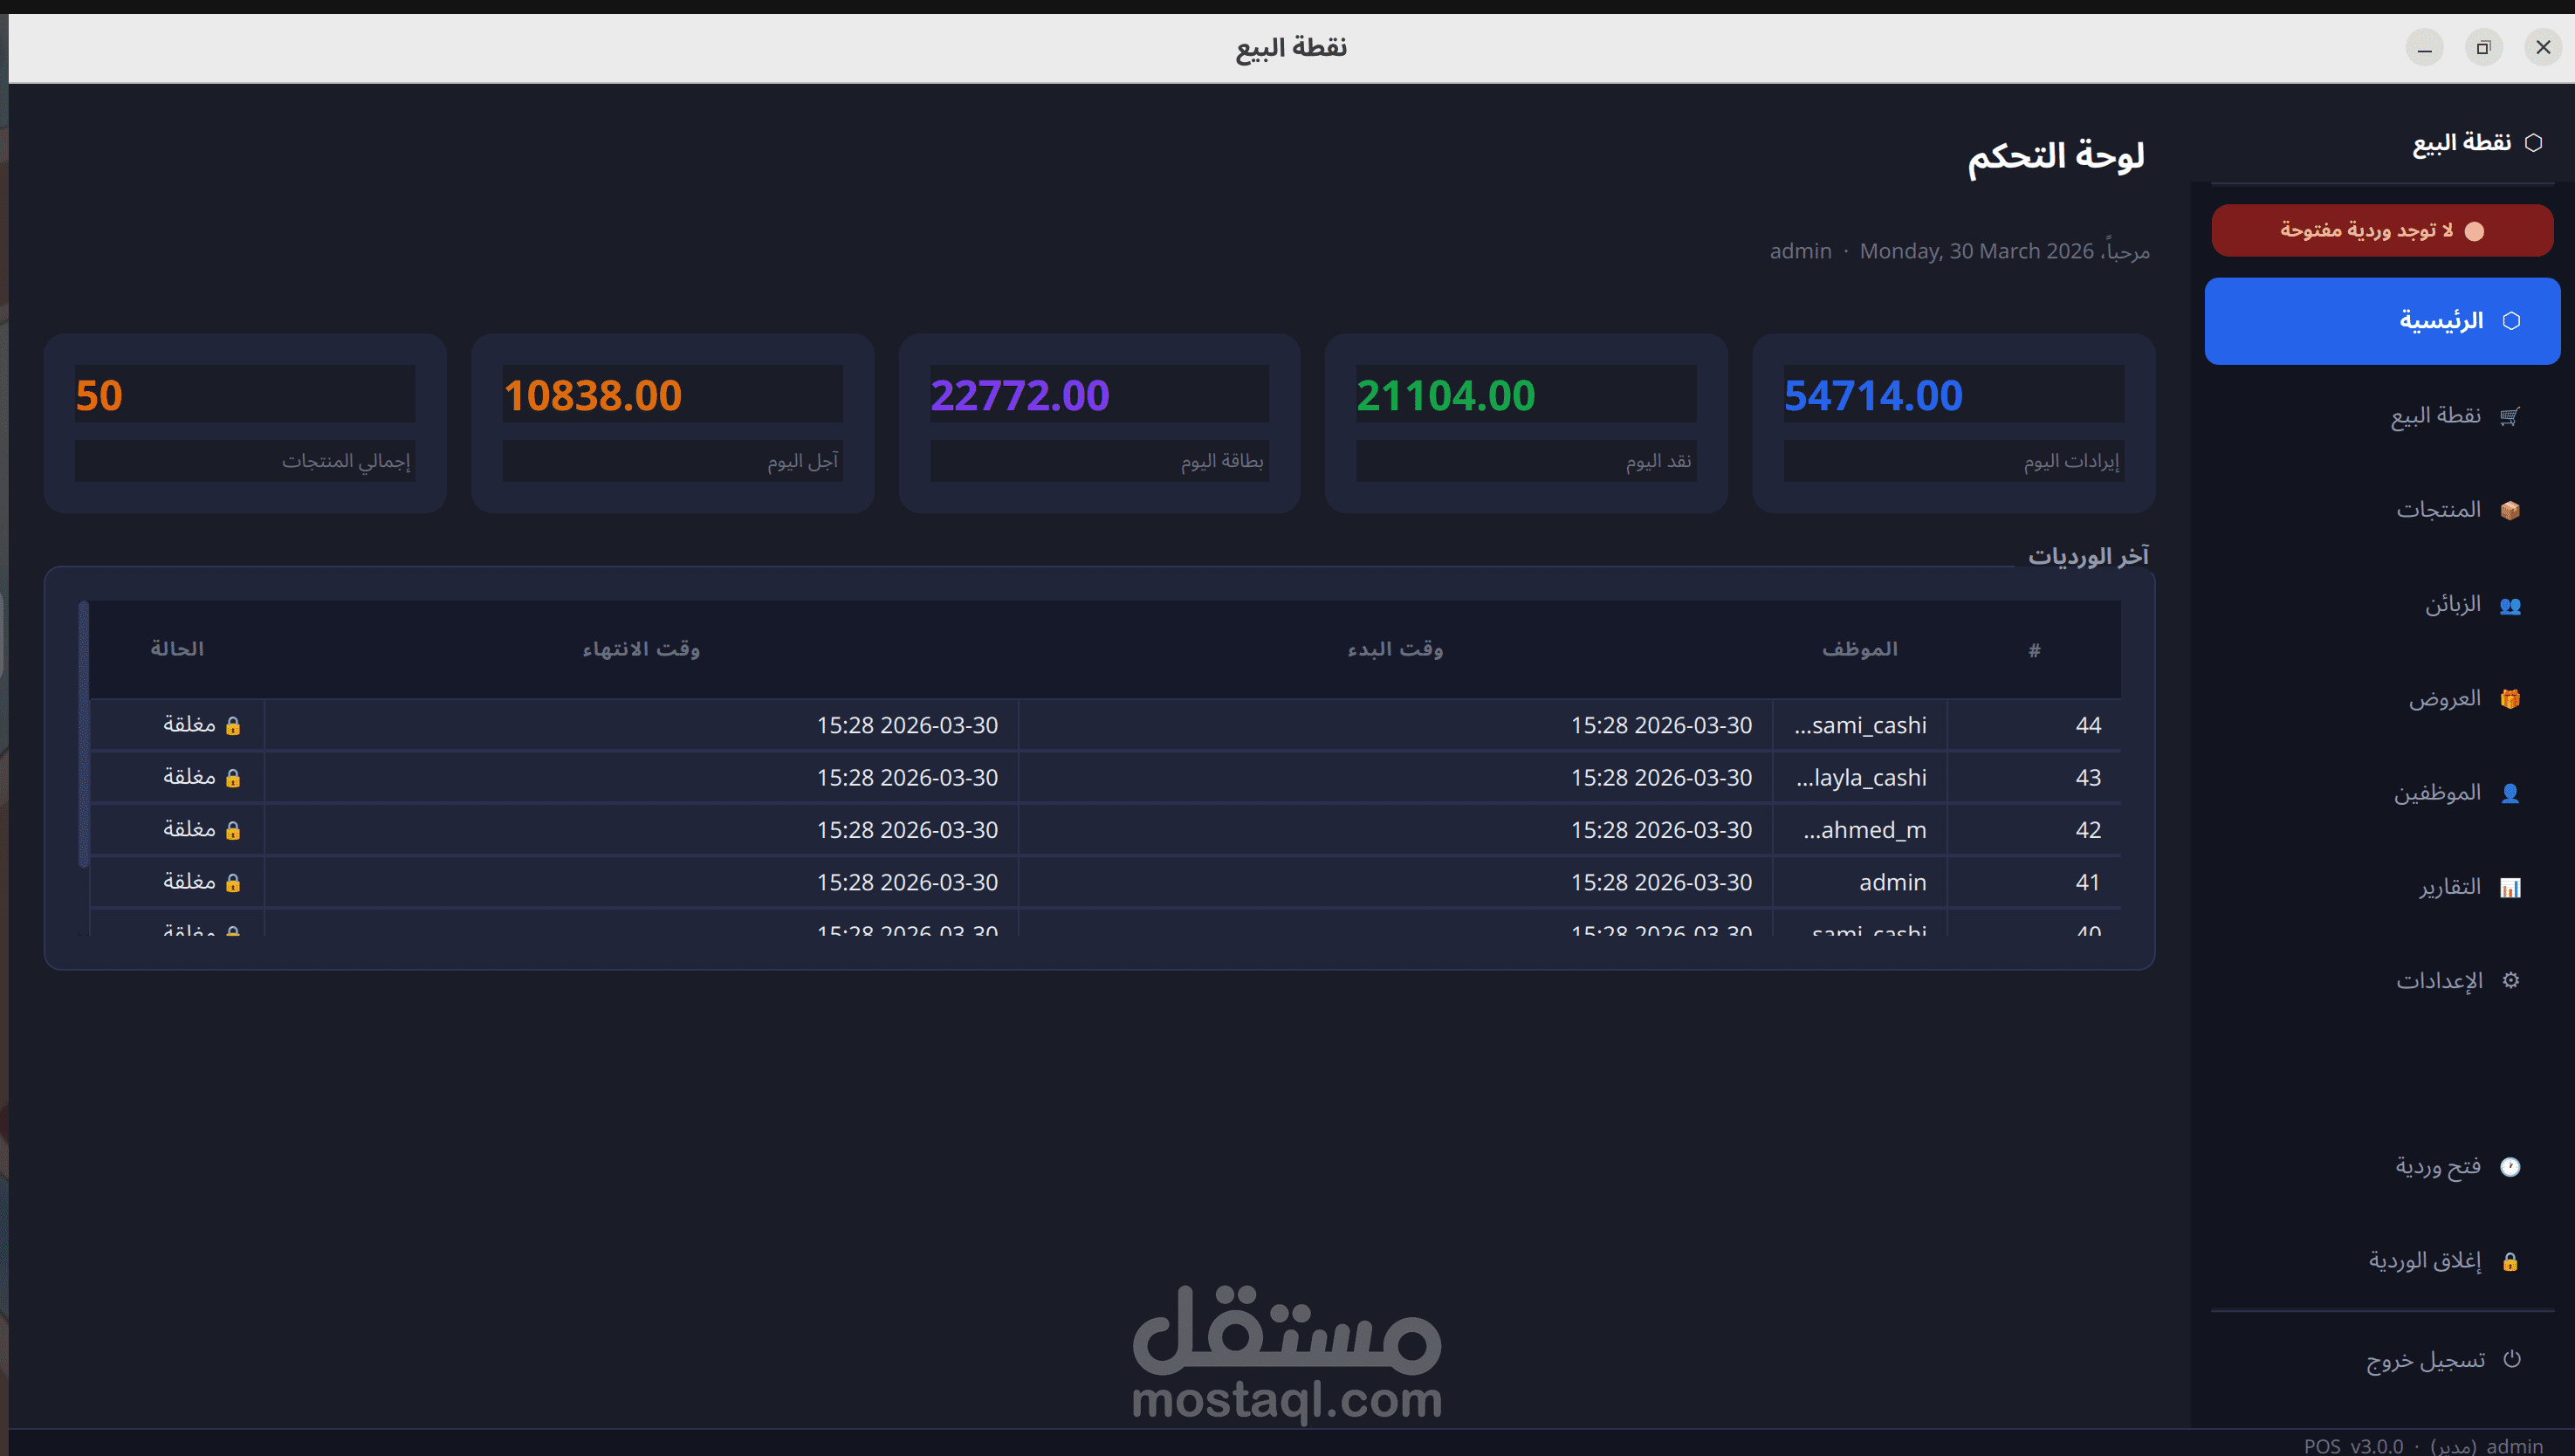The width and height of the screenshot is (2575, 1456).
Task: Click the clock icon next to فتح وردية
Action: pos(2509,1166)
